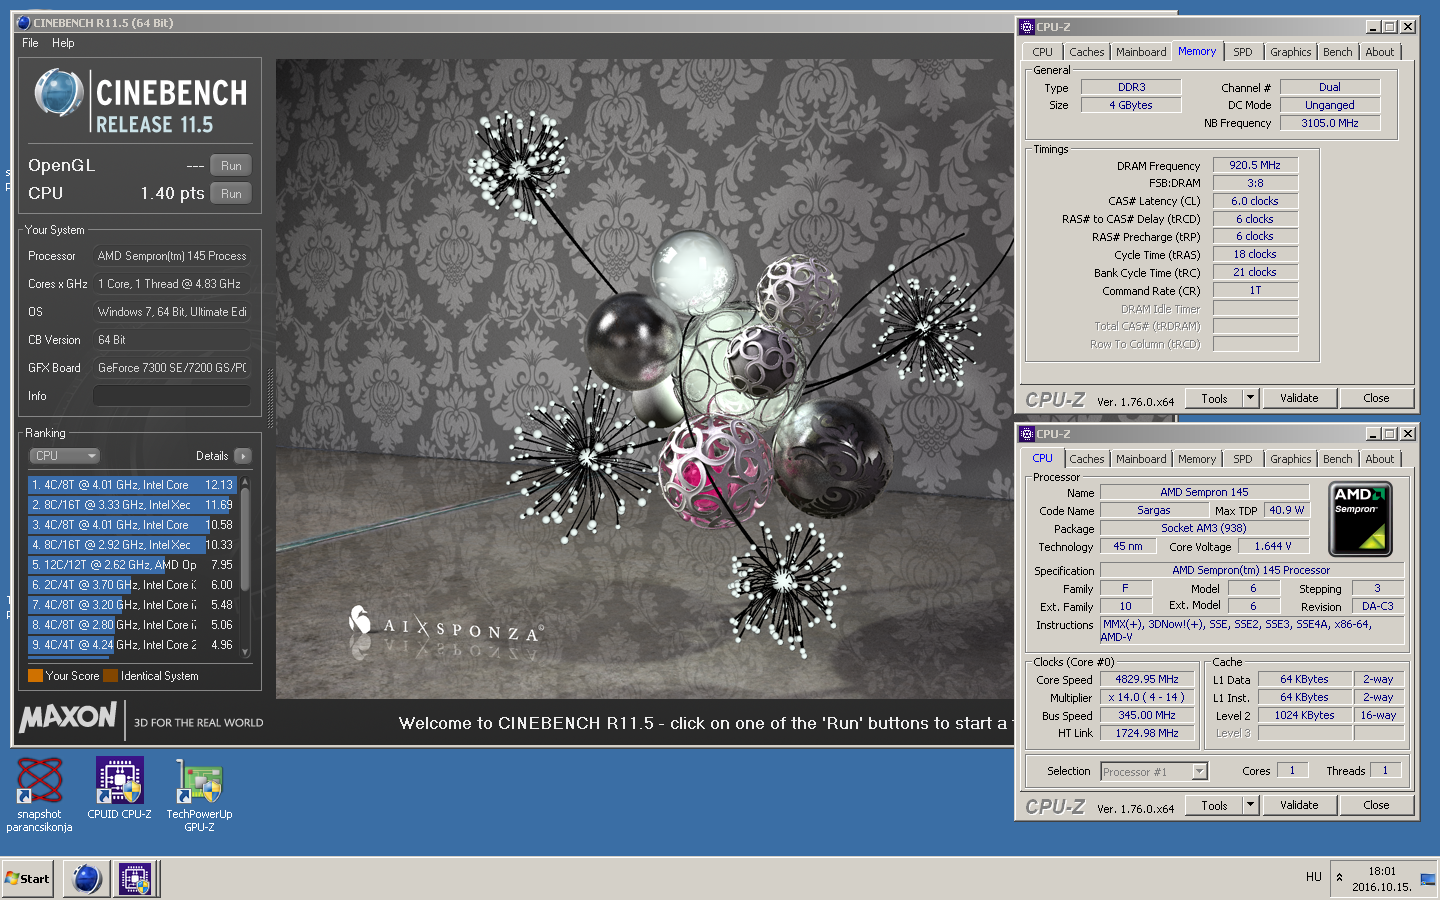Expand Tools dropdown arrow in upper CPU-Z
Screen dimensions: 1440x900
tap(1250, 398)
